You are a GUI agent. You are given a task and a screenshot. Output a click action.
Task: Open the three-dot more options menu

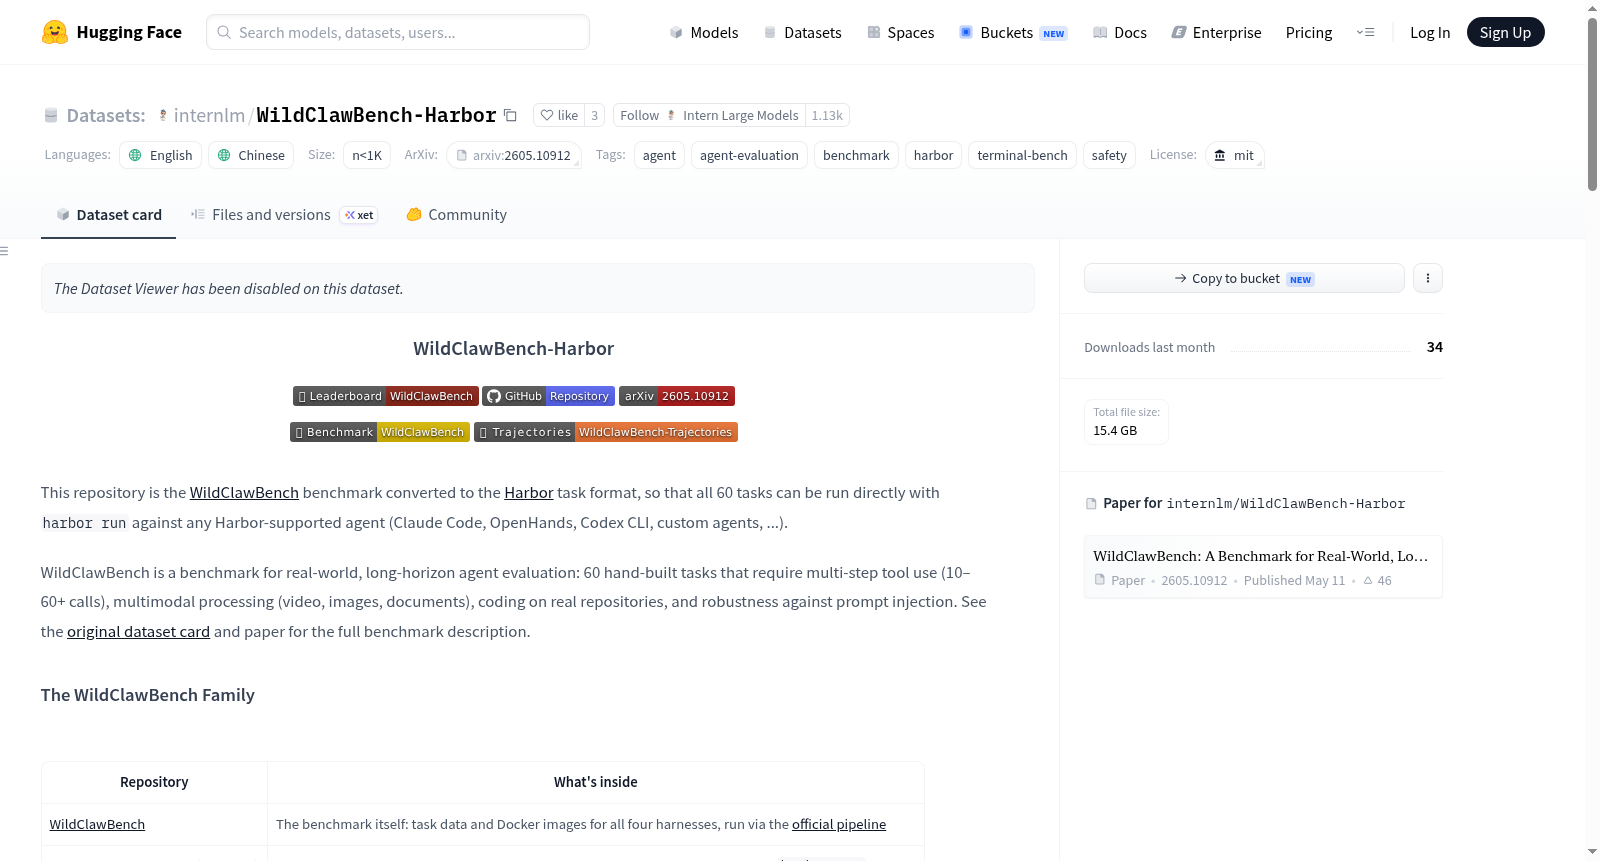(1428, 278)
